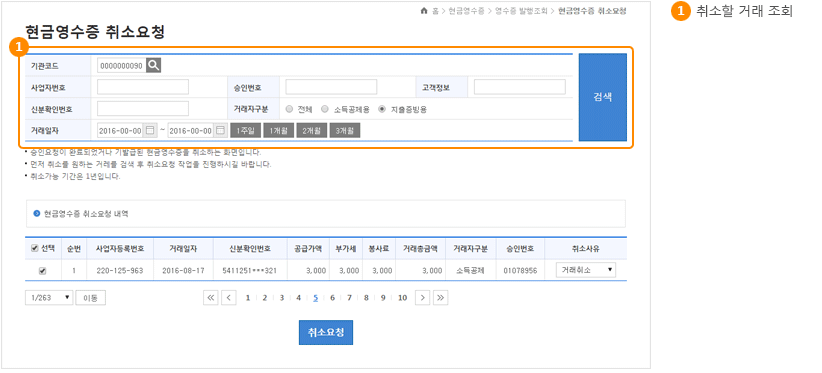Toggle the 선택 header select-all checkbox
Viewport: 822px width, 373px height.
(x=34, y=248)
